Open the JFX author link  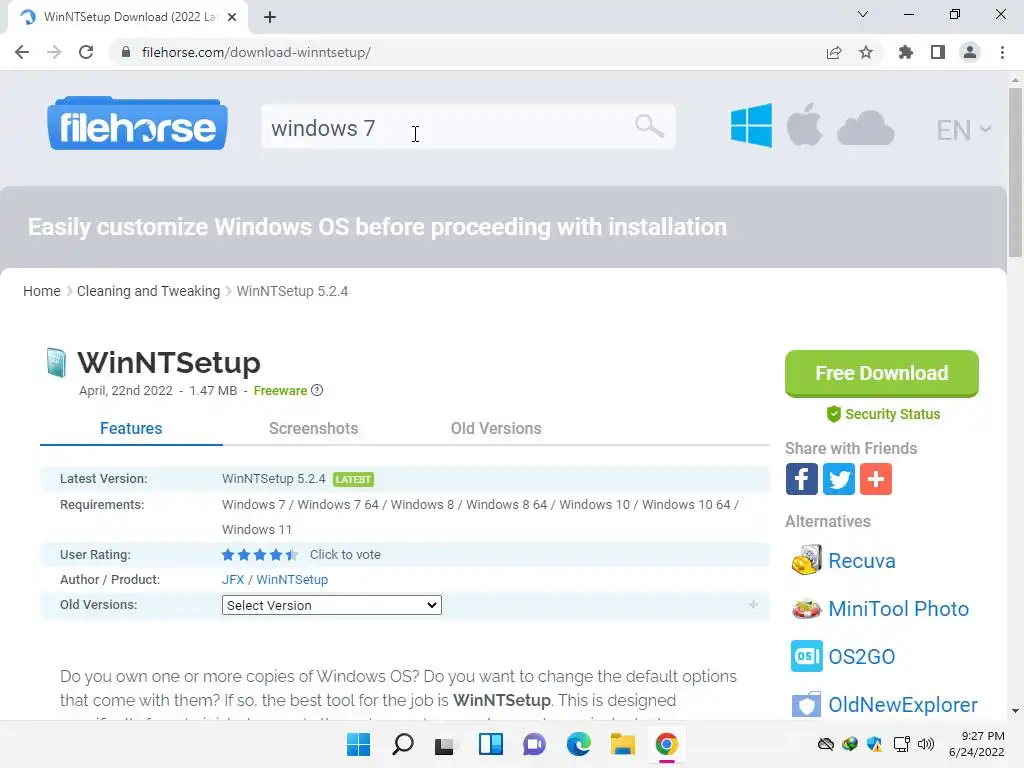click(233, 580)
